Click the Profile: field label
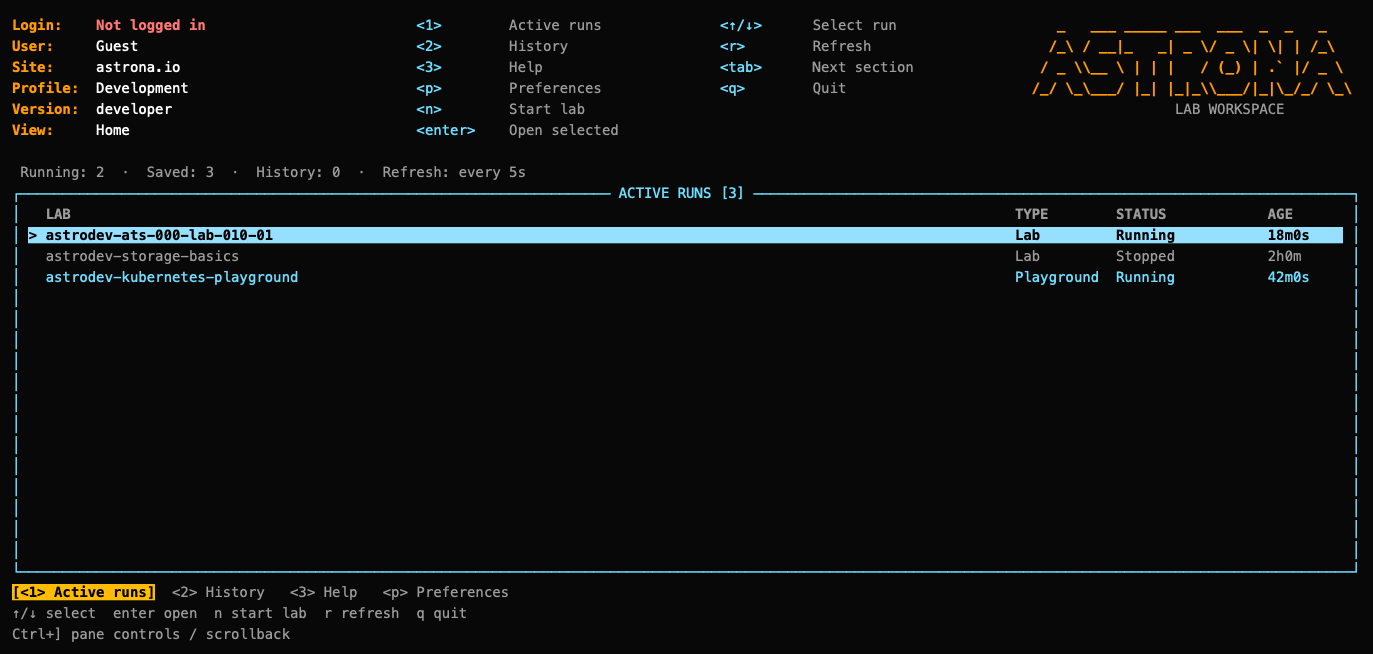Screen dimensions: 1373x654 pos(46,88)
